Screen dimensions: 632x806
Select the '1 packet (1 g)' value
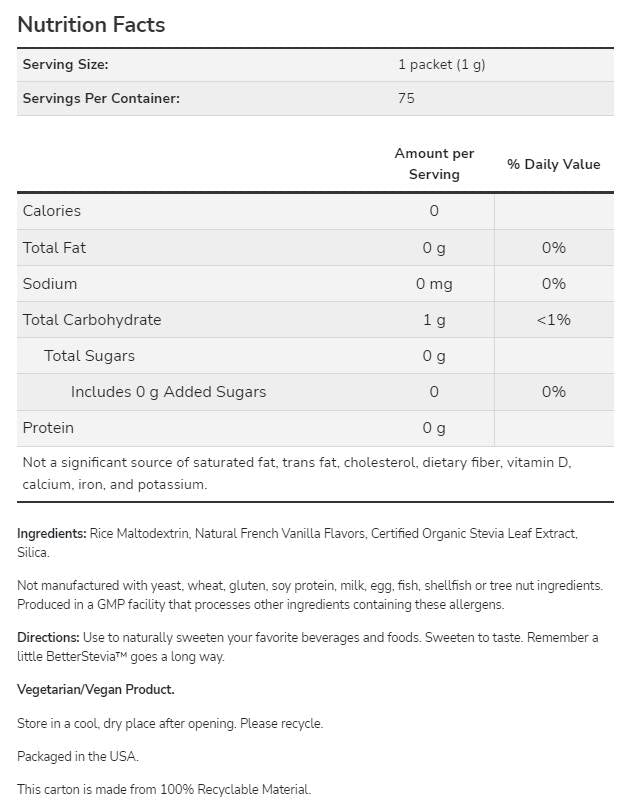(441, 65)
